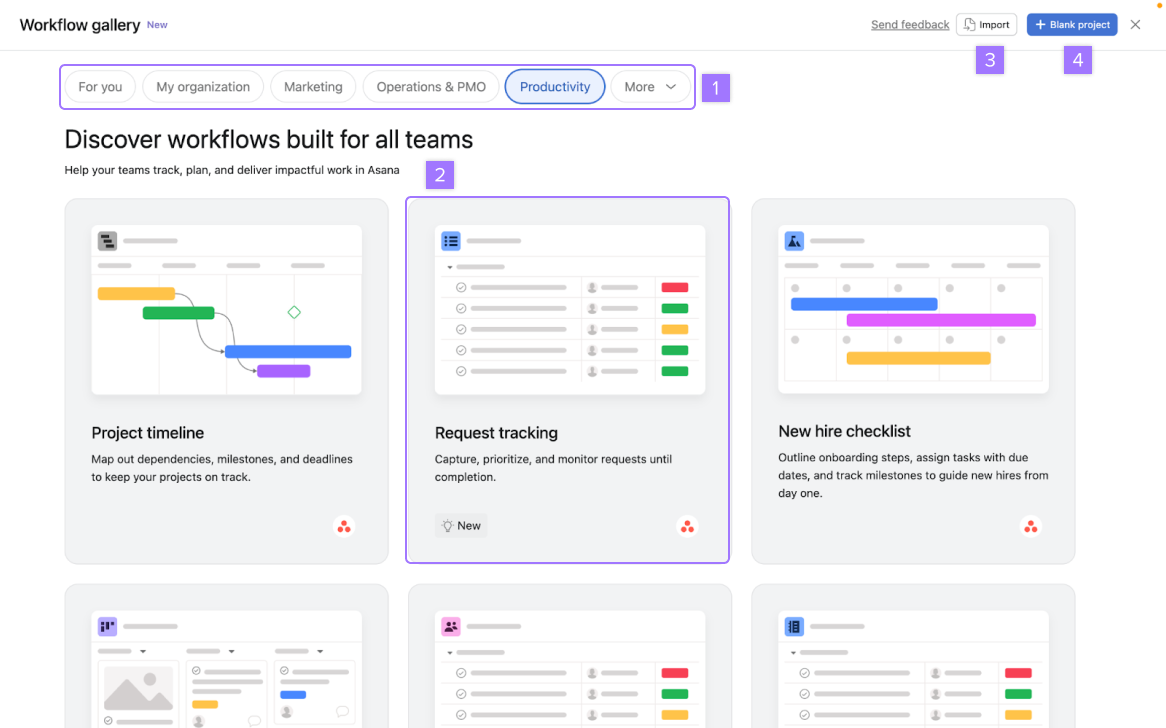The width and height of the screenshot is (1166, 728).
Task: Open the Request tracking preview thumbnail
Action: click(x=570, y=310)
